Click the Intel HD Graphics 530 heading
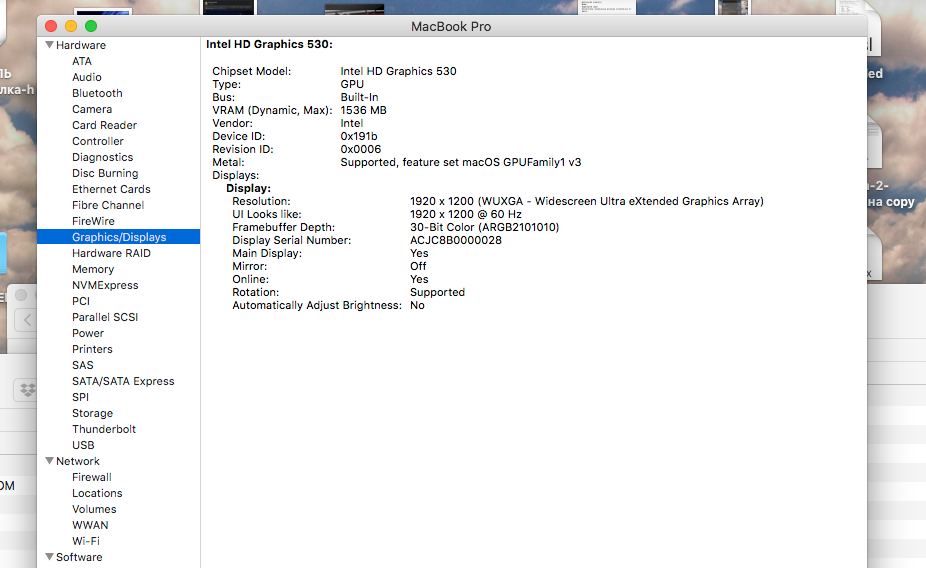The height and width of the screenshot is (568, 926). (x=269, y=44)
